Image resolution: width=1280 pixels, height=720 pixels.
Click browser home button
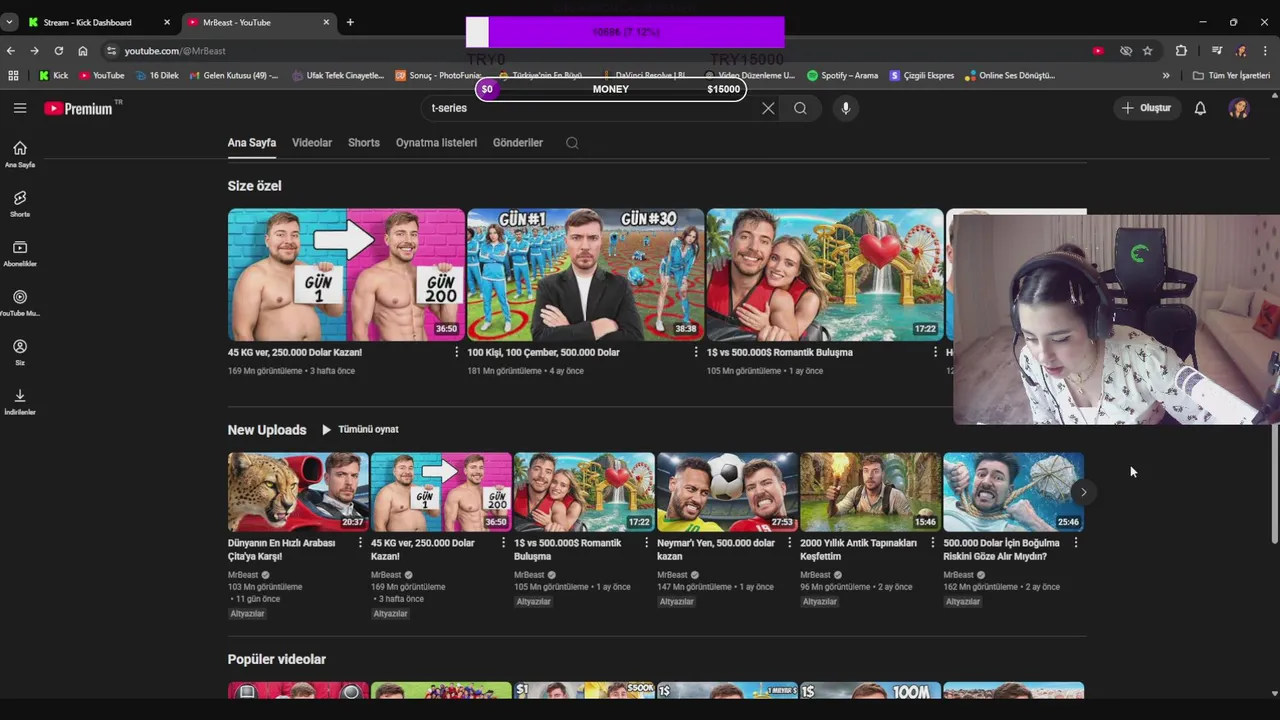pos(82,51)
